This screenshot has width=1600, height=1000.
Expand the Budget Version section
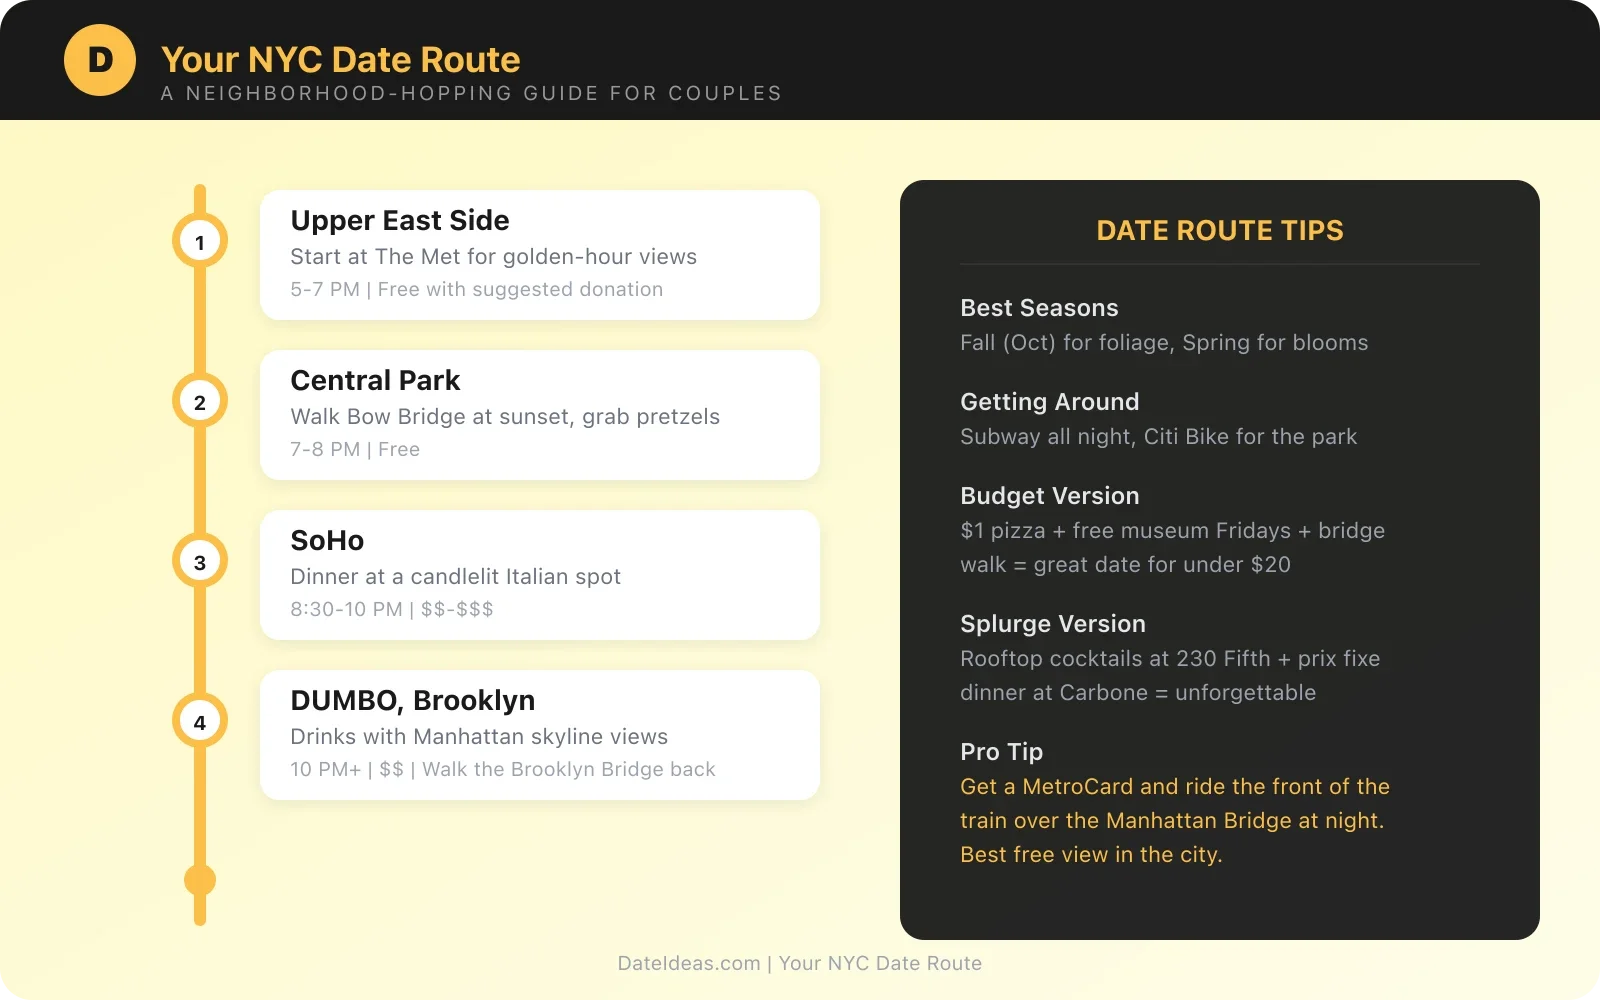point(1050,496)
